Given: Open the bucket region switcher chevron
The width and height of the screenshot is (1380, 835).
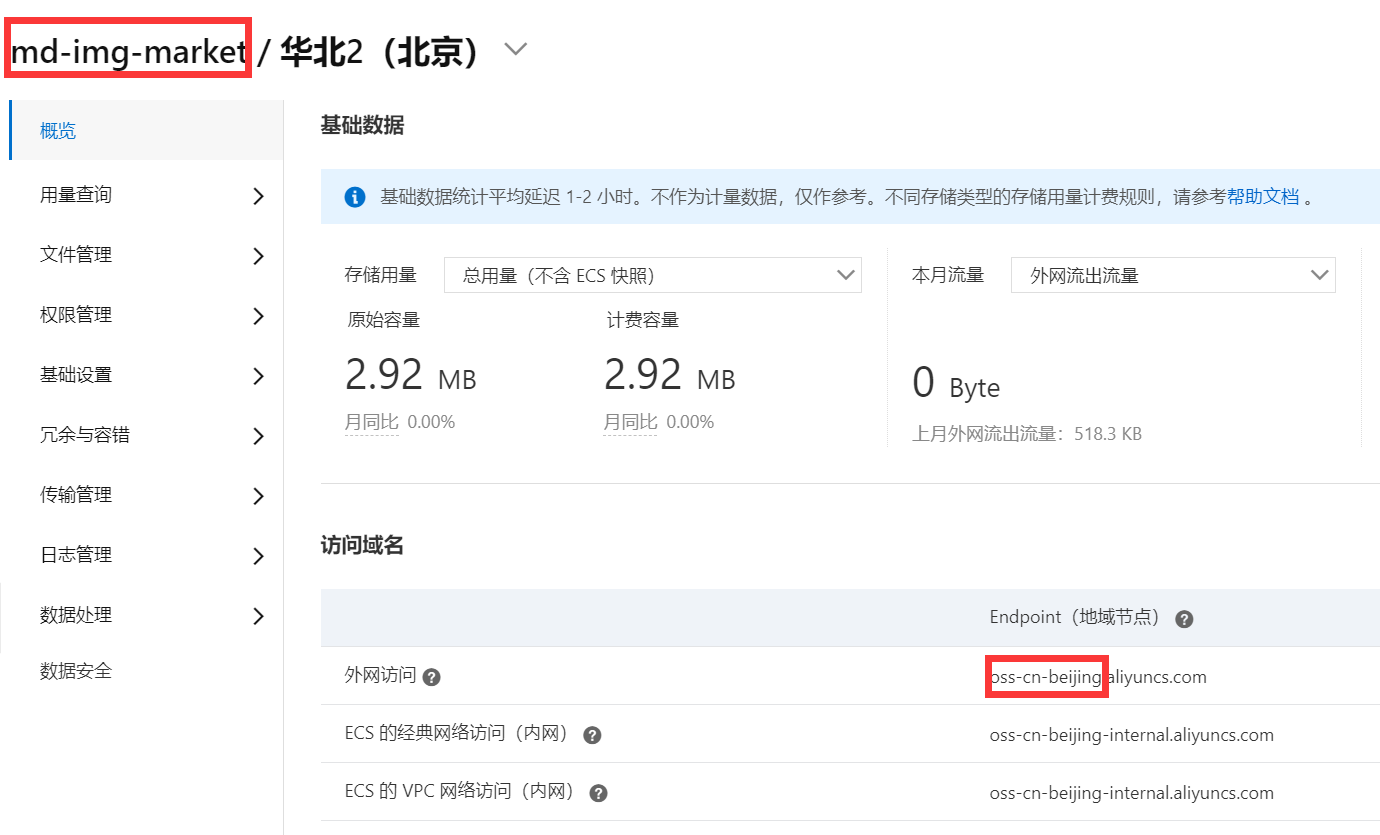Looking at the screenshot, I should pyautogui.click(x=515, y=49).
